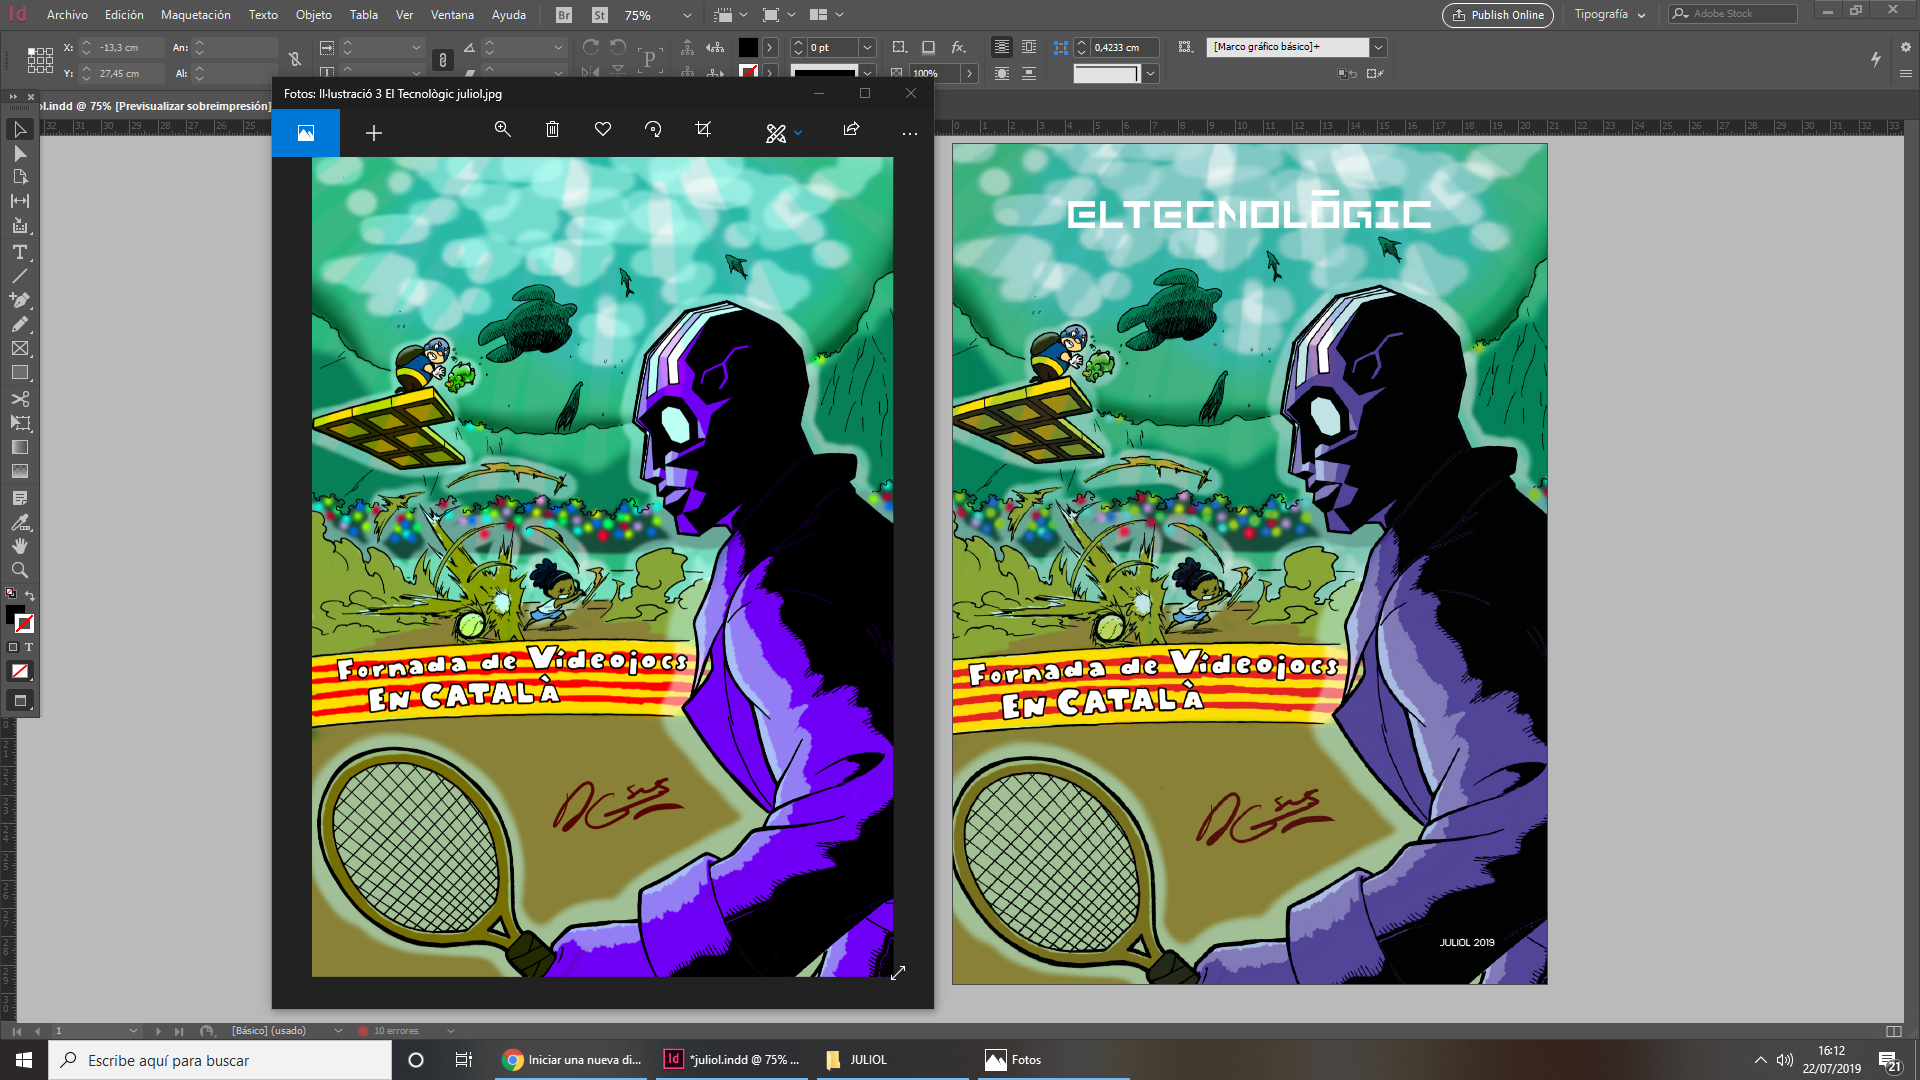Screen dimensions: 1920x1080
Task: Open the Objeto menu
Action: 313,15
